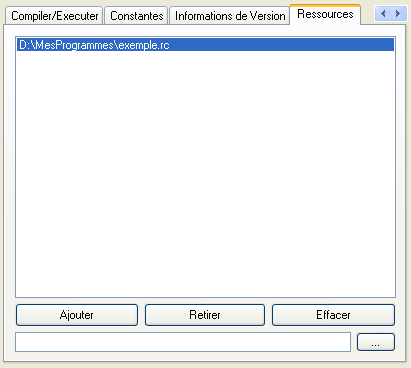
Task: Select the Ressources tab
Action: 325,14
